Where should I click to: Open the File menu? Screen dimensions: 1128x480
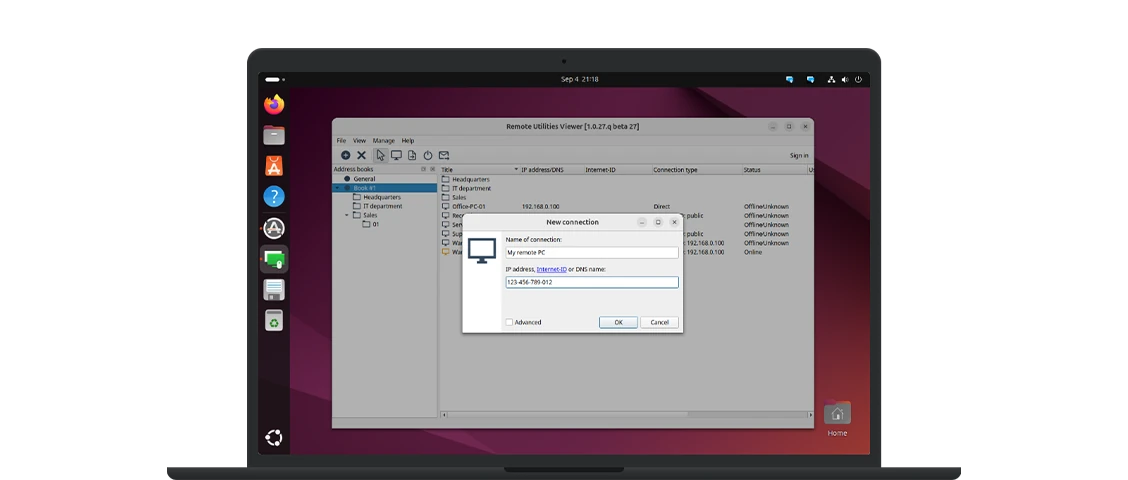pyautogui.click(x=341, y=141)
